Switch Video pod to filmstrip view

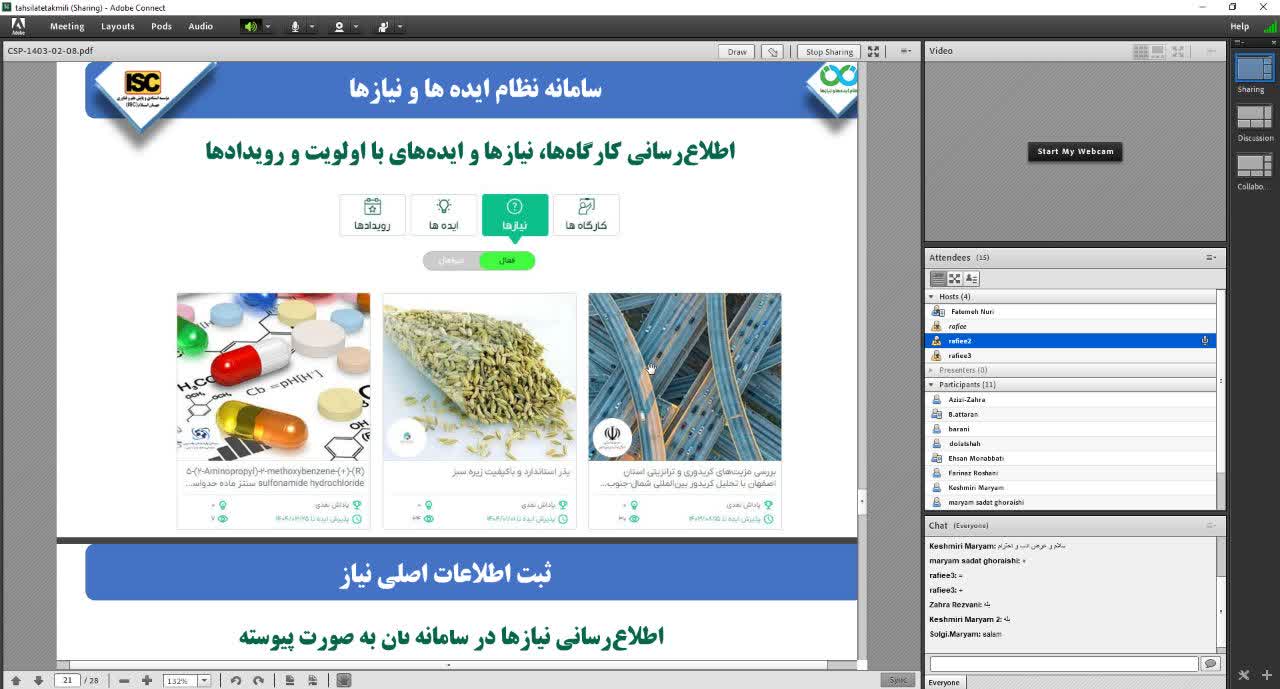coord(1160,51)
